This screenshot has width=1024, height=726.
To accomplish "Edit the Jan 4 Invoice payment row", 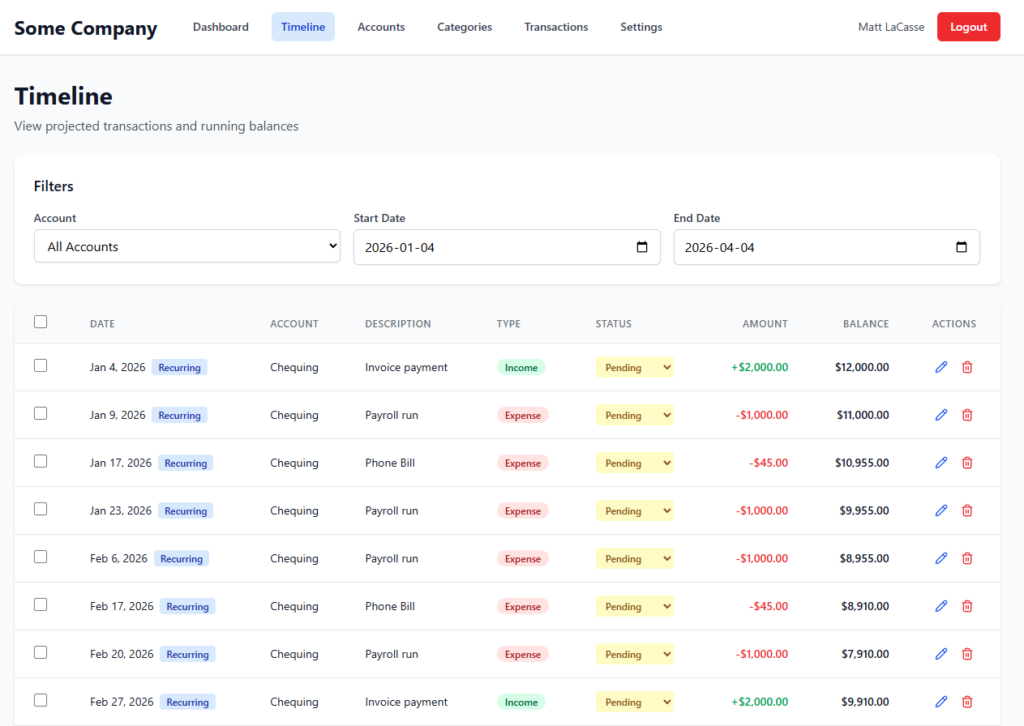I will point(941,367).
